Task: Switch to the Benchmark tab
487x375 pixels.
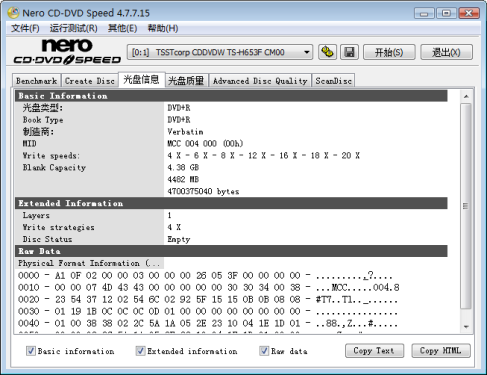Action: (x=37, y=81)
